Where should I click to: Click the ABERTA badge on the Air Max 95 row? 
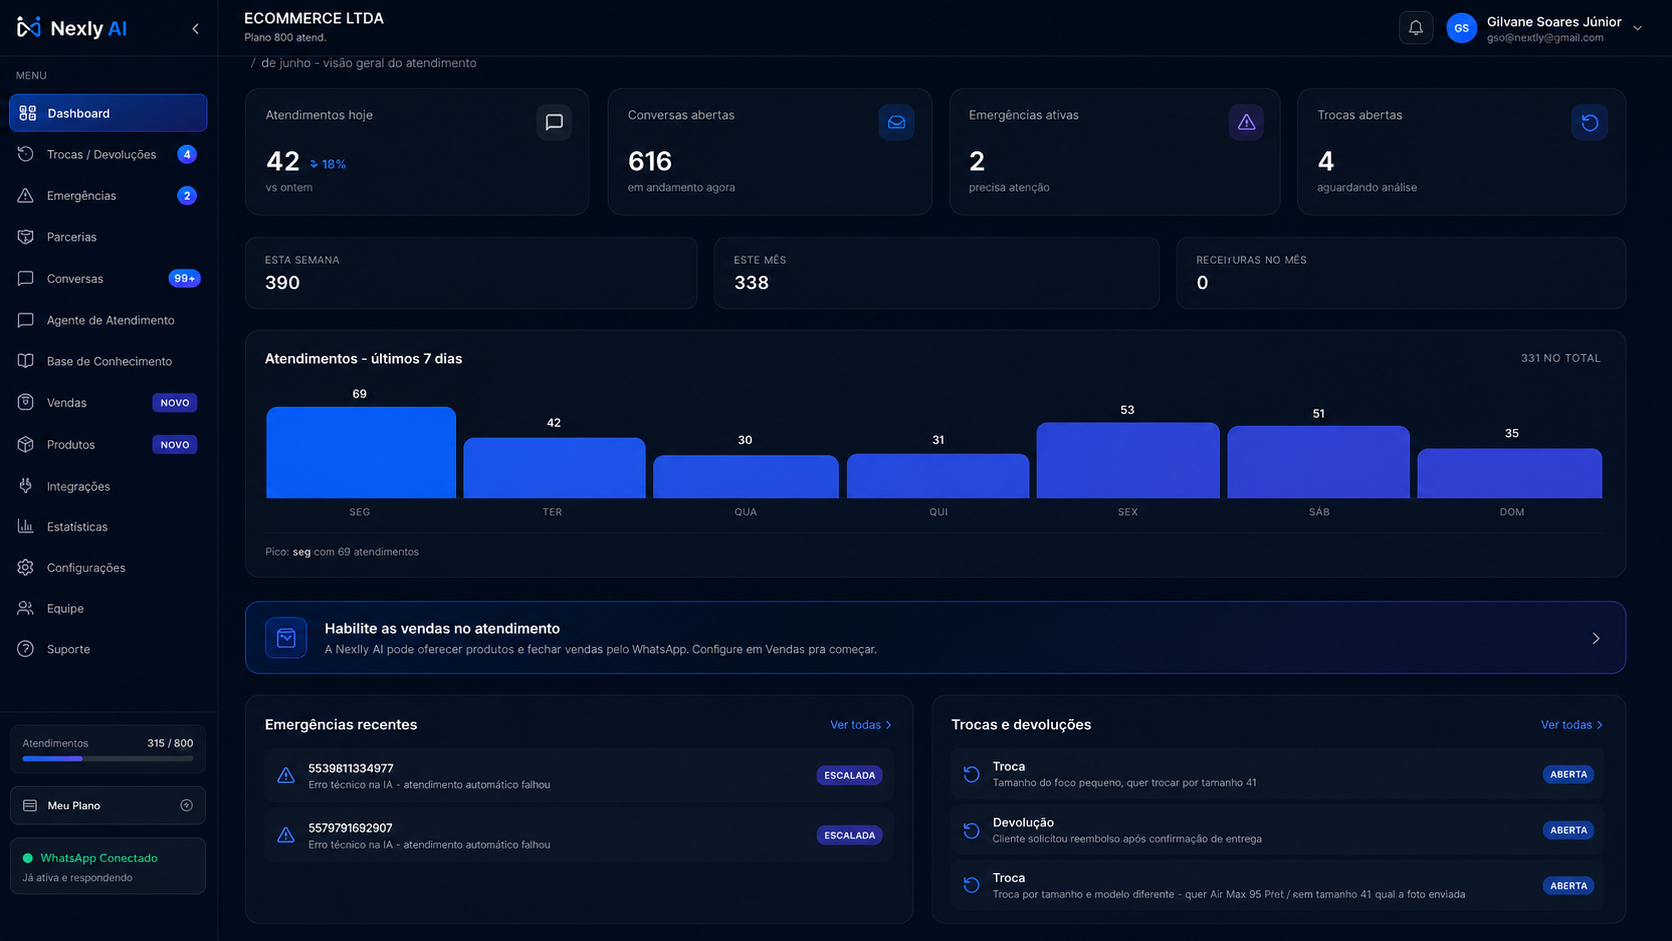[x=1568, y=886]
